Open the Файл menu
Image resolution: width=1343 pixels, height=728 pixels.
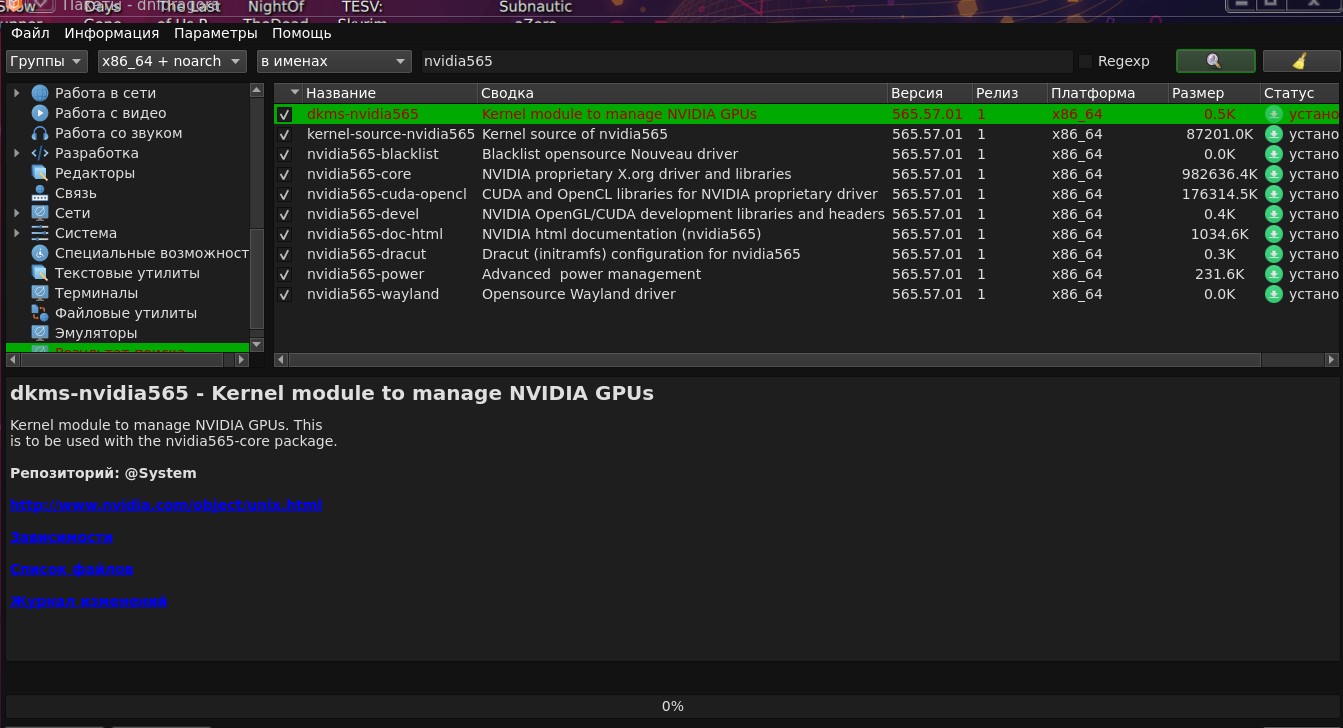click(x=30, y=33)
